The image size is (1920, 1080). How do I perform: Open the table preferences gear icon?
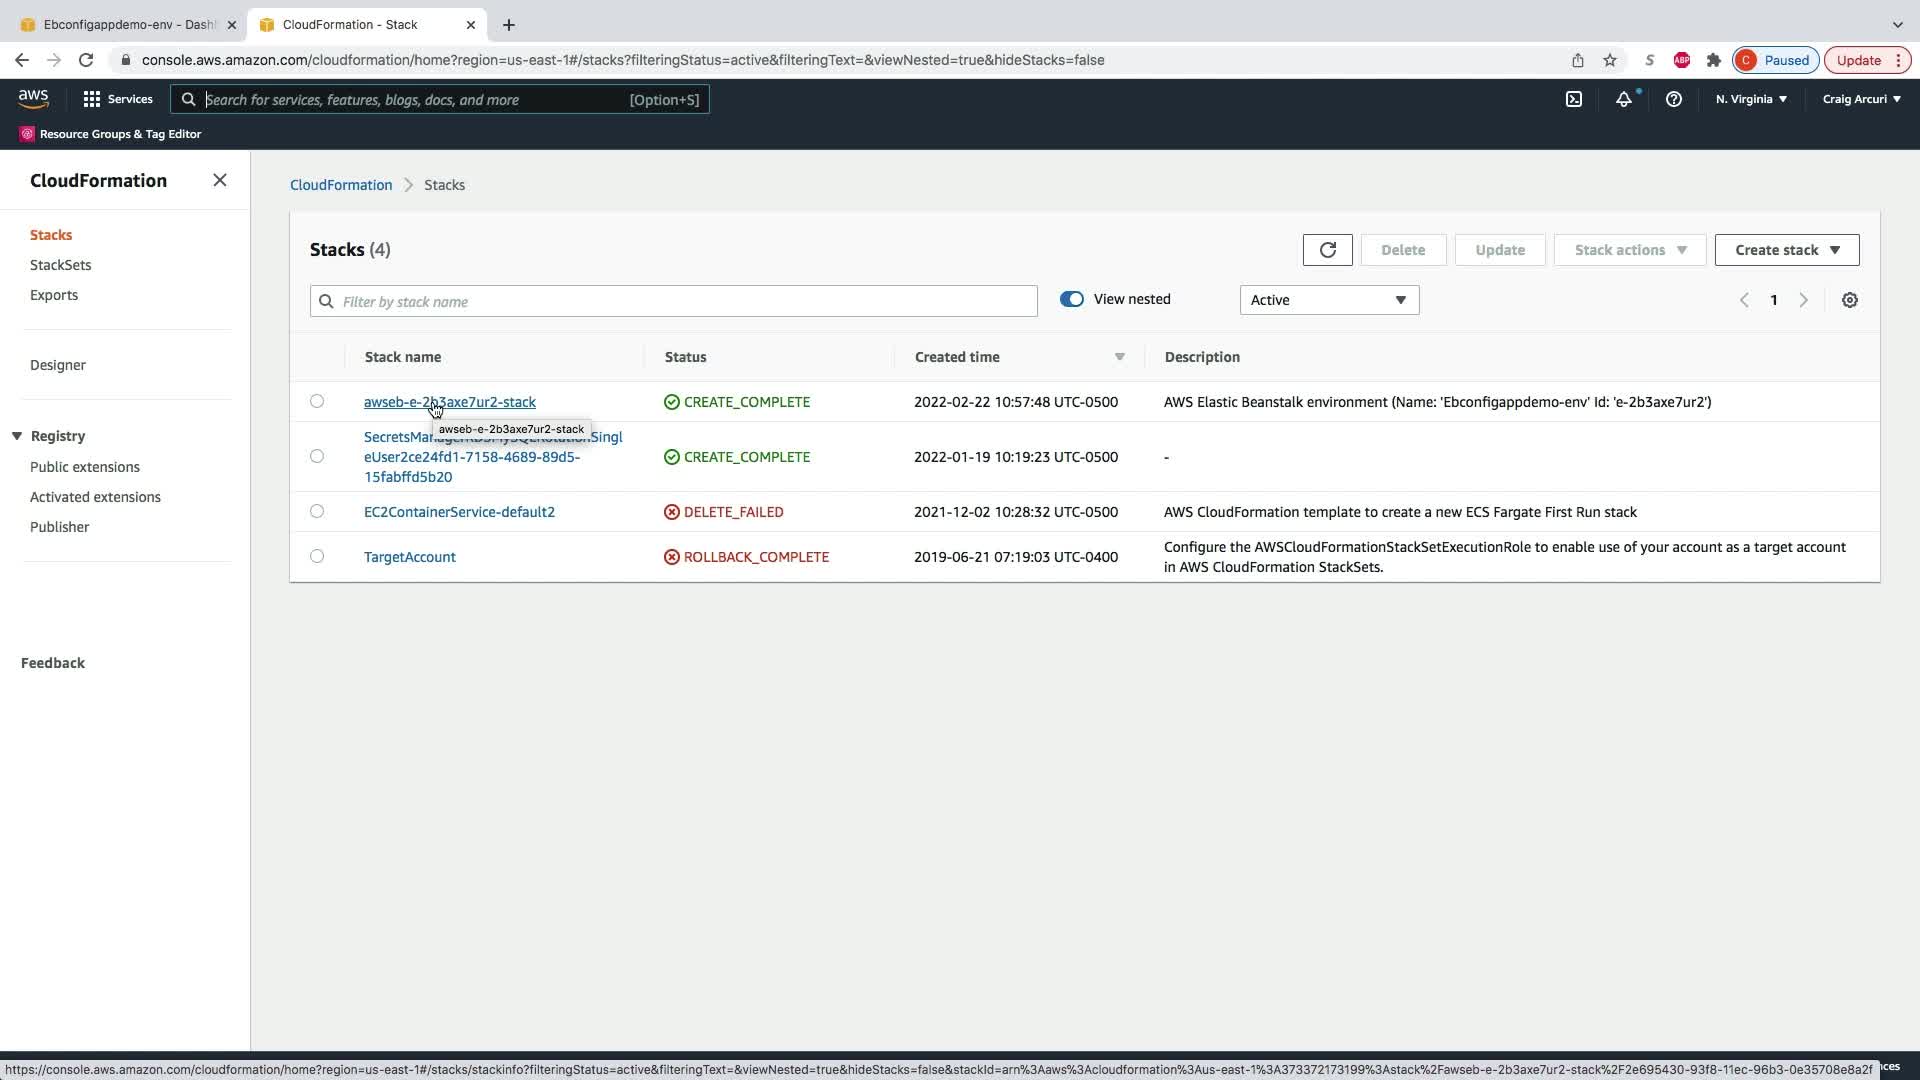pos(1849,300)
